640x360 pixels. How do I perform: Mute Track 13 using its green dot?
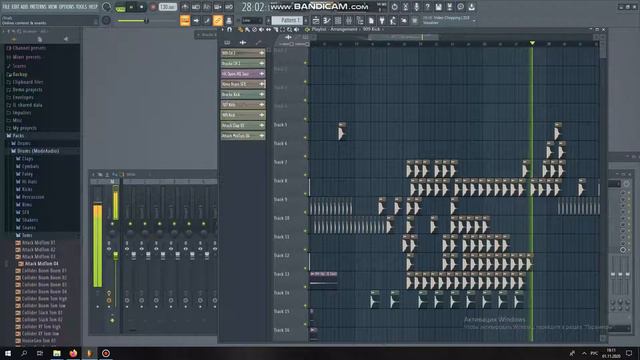coord(305,287)
